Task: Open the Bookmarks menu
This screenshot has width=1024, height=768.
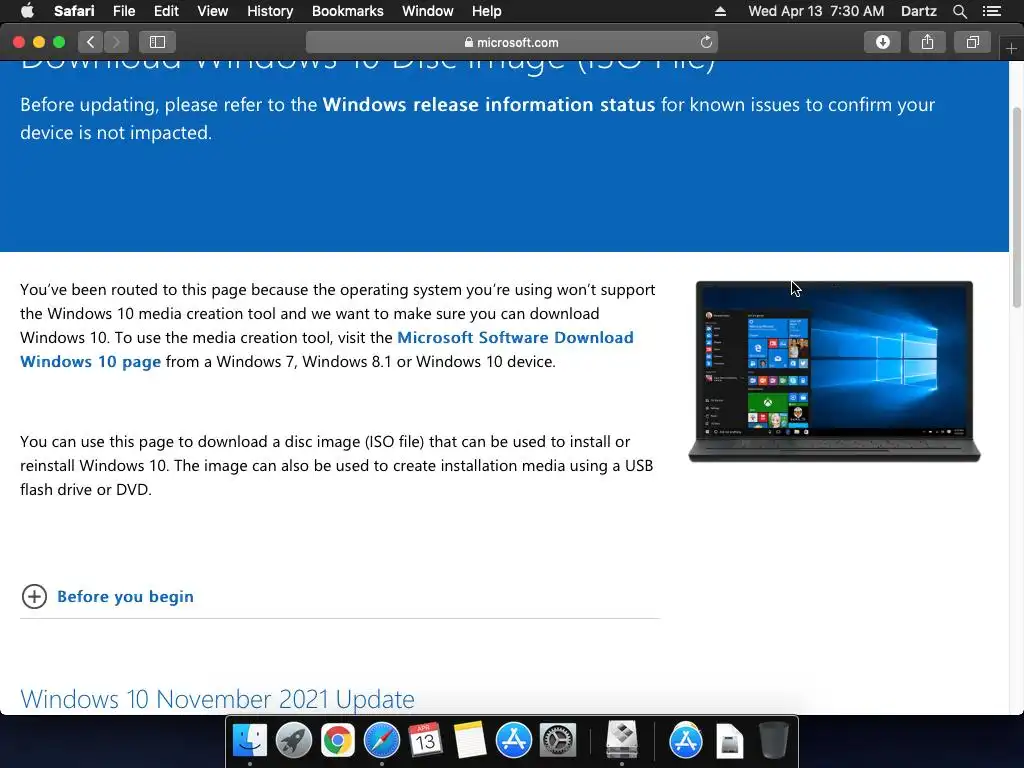Action: (x=347, y=11)
